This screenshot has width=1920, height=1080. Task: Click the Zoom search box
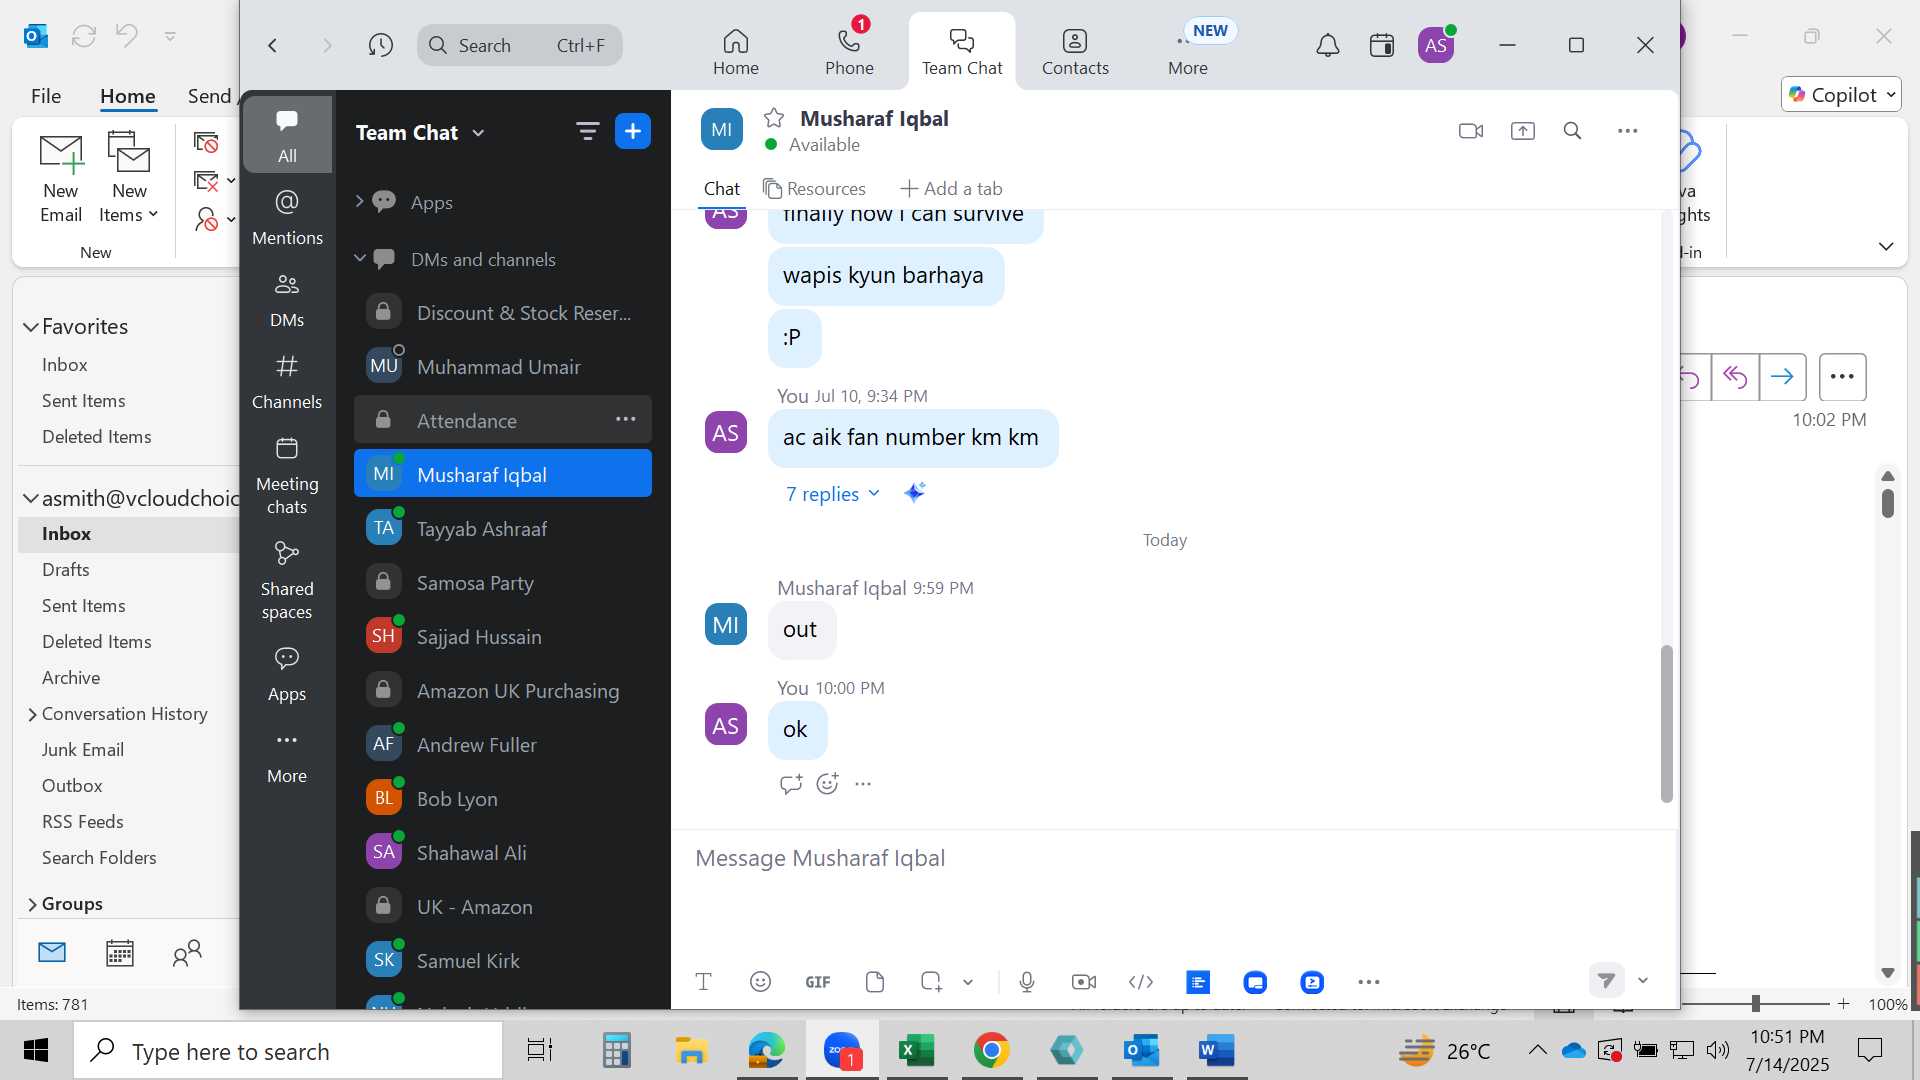coord(520,45)
